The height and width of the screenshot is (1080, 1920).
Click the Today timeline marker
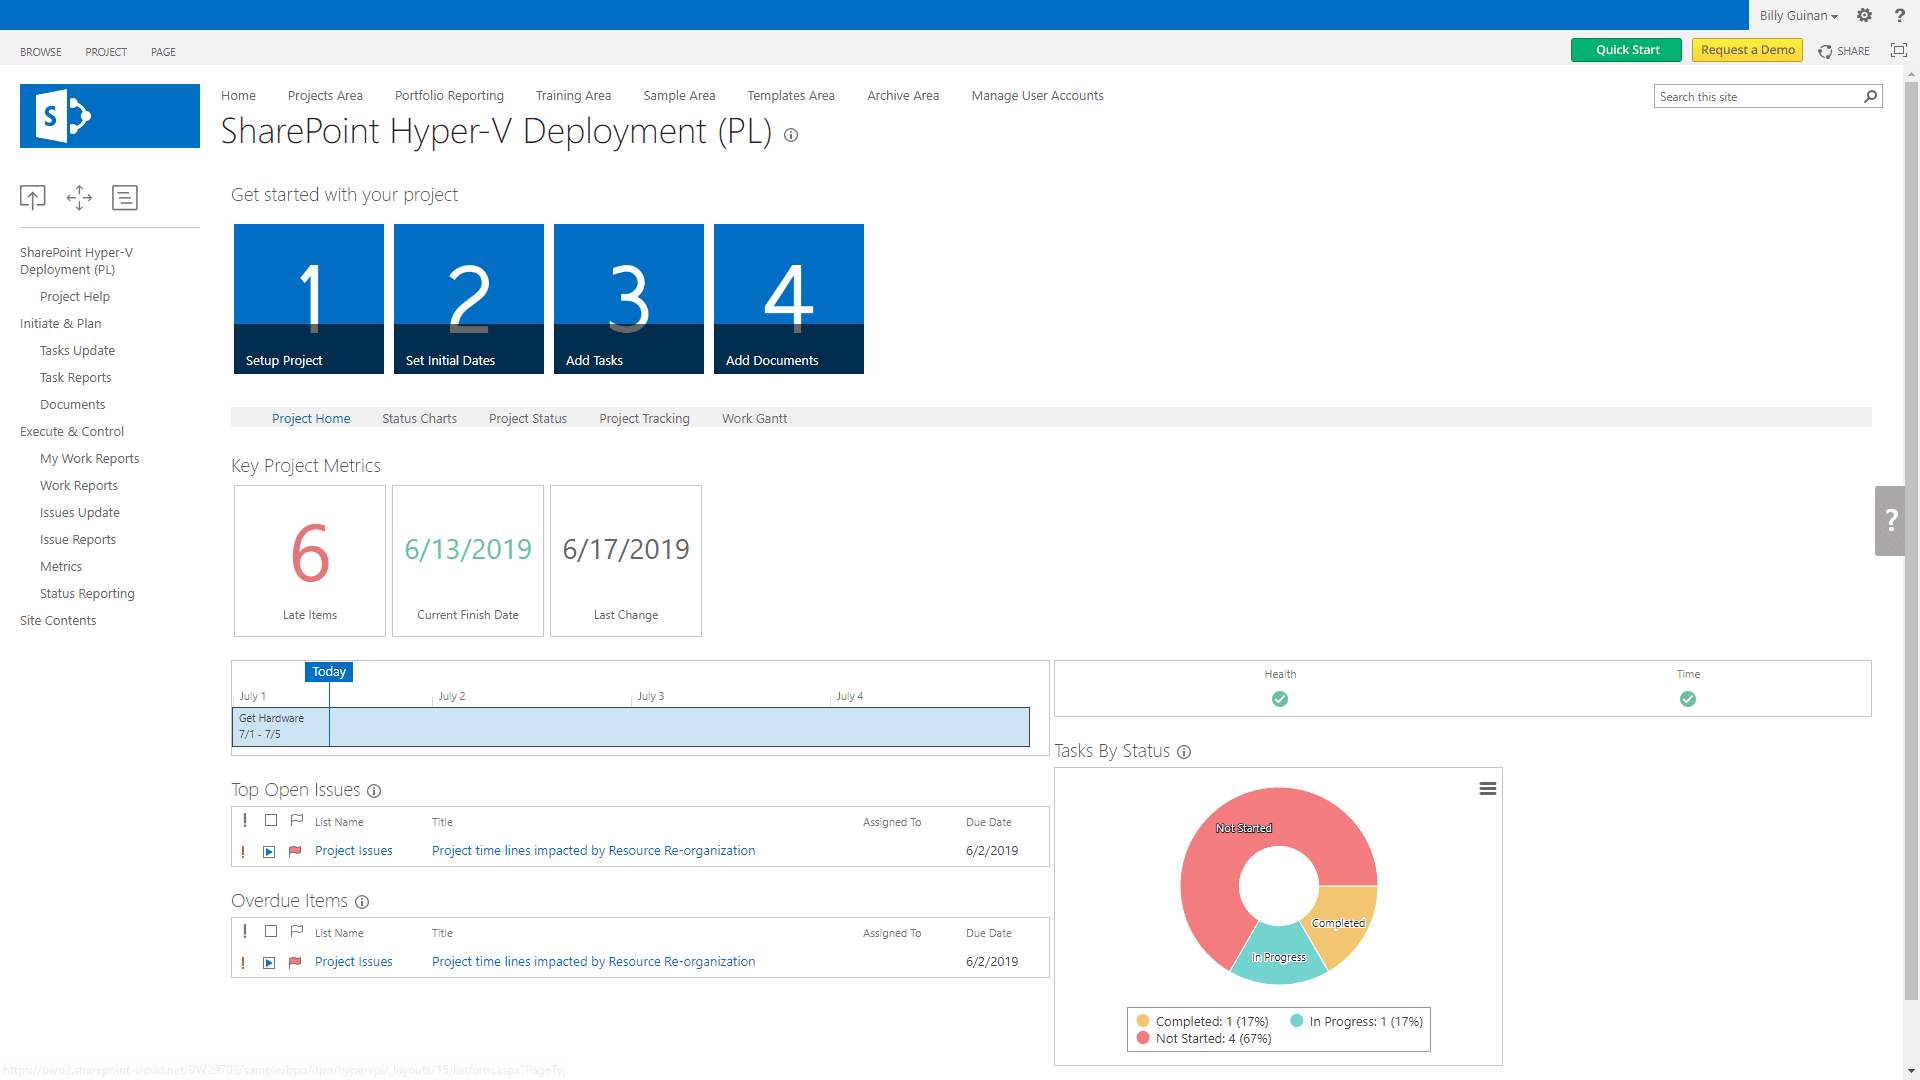coord(329,672)
